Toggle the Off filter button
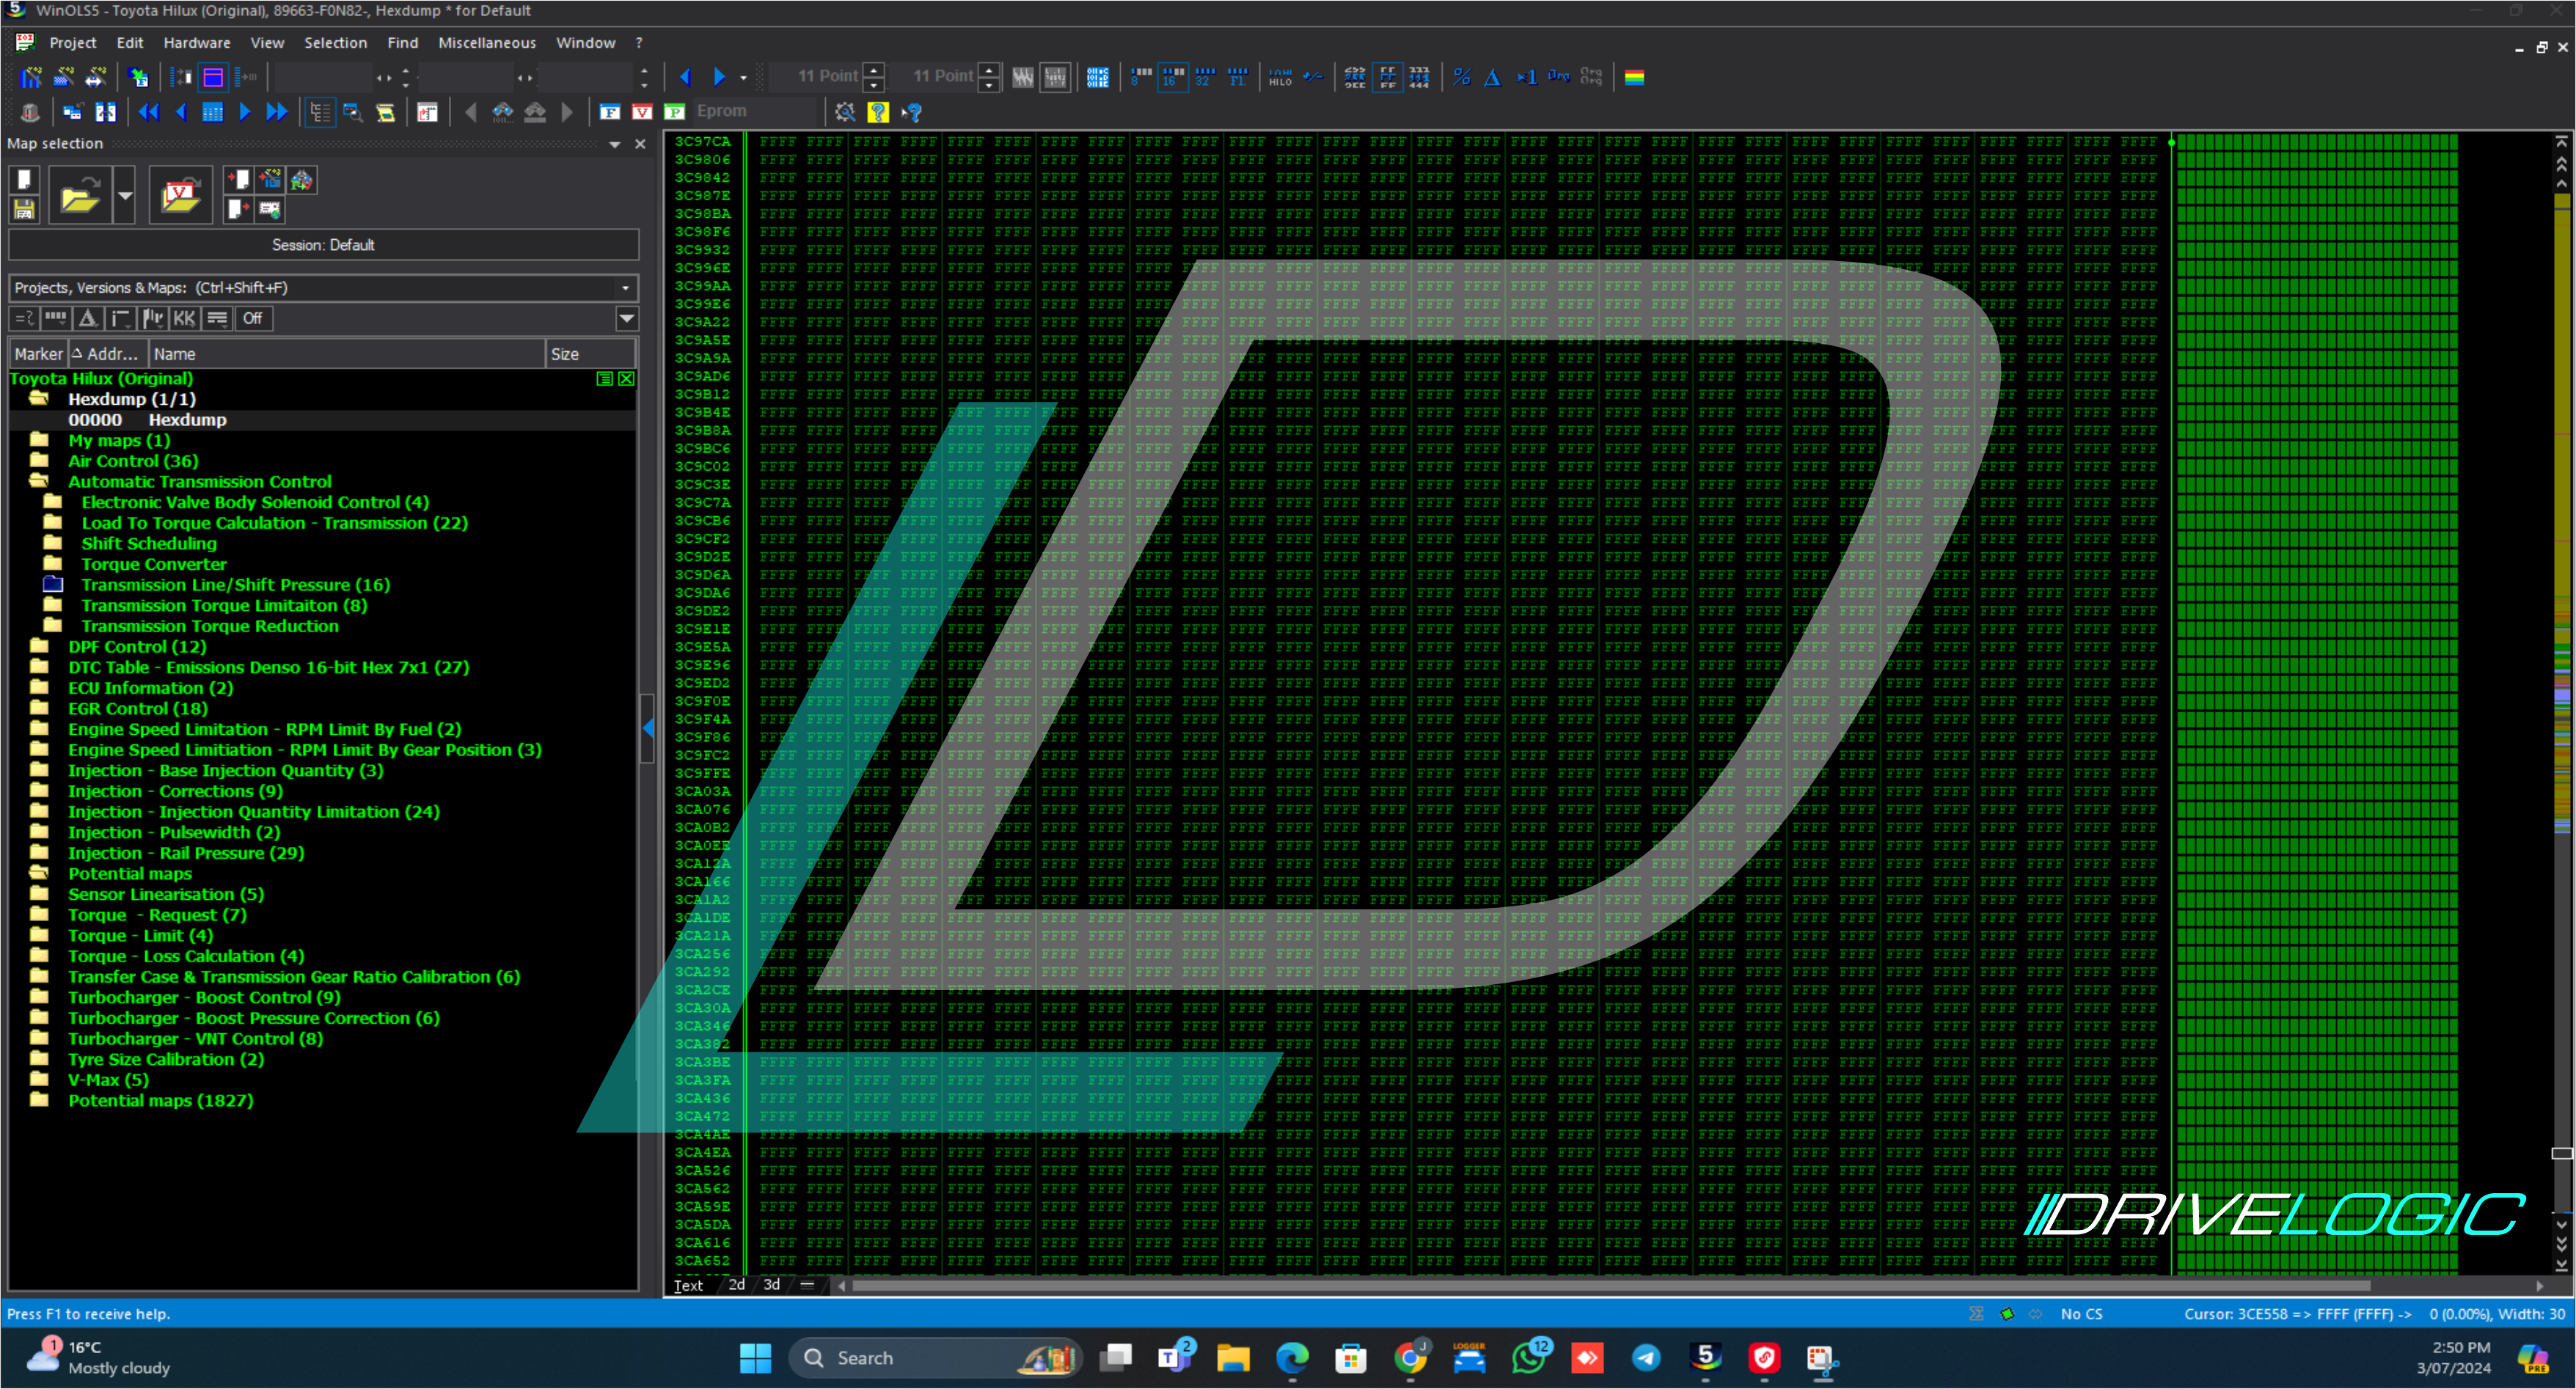Image resolution: width=2576 pixels, height=1389 pixels. click(252, 318)
